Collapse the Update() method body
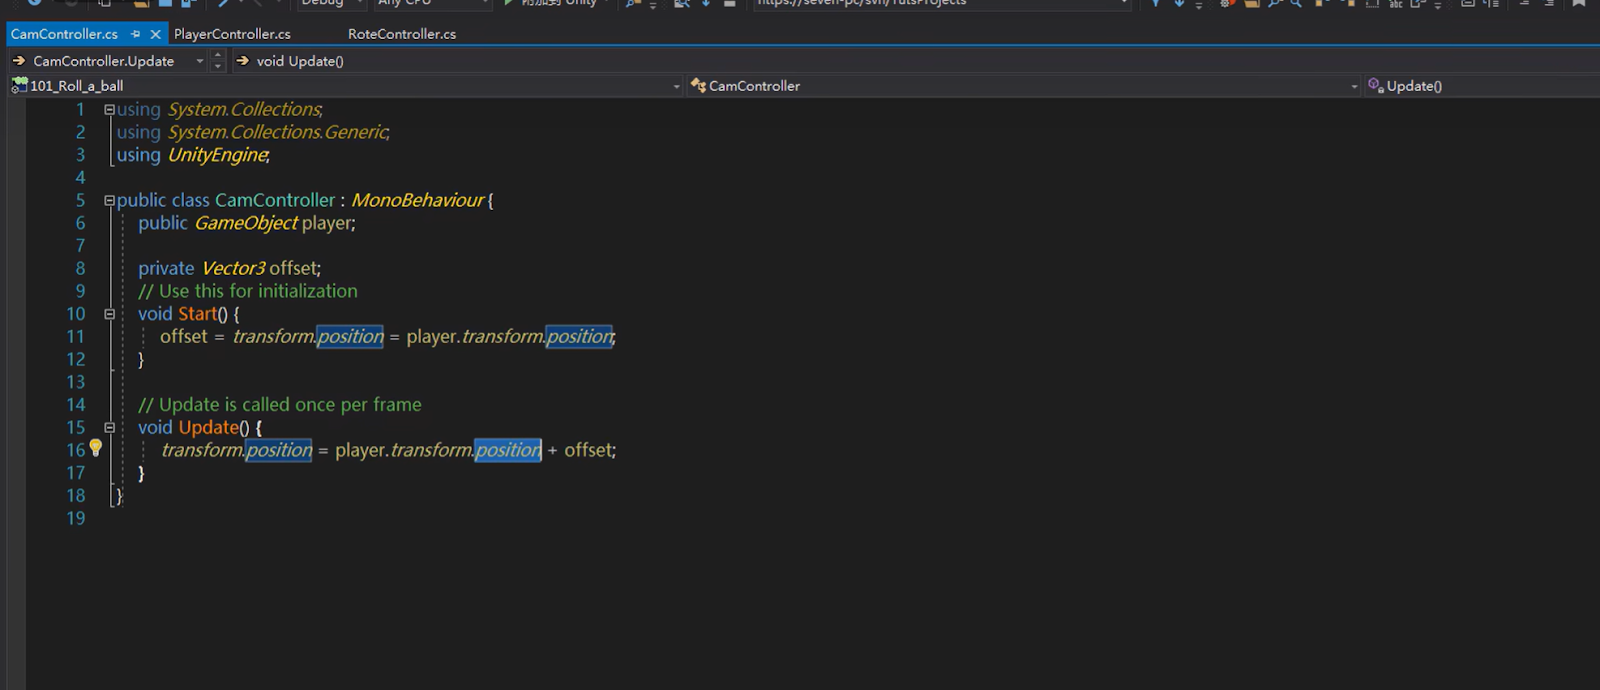The width and height of the screenshot is (1600, 690). [x=109, y=428]
